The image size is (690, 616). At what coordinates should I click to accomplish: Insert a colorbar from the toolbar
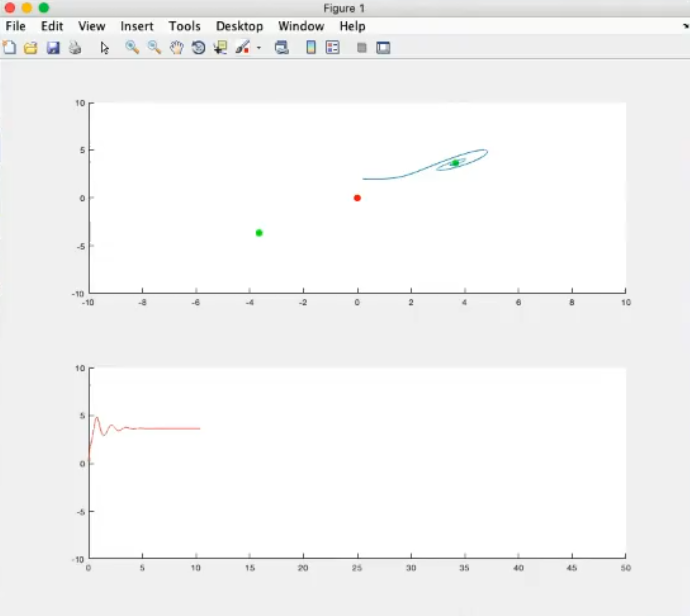(x=311, y=47)
